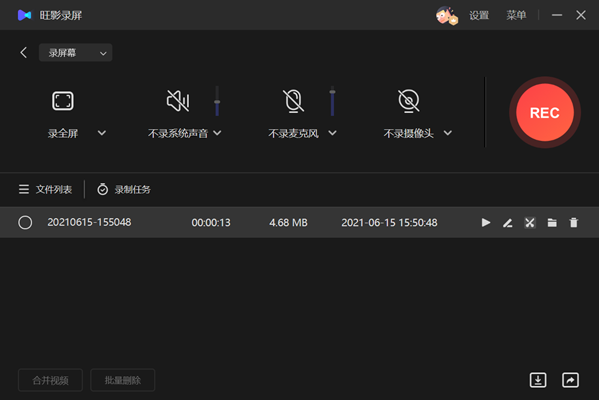Open the 录屏幕 mode dropdown

pos(76,52)
